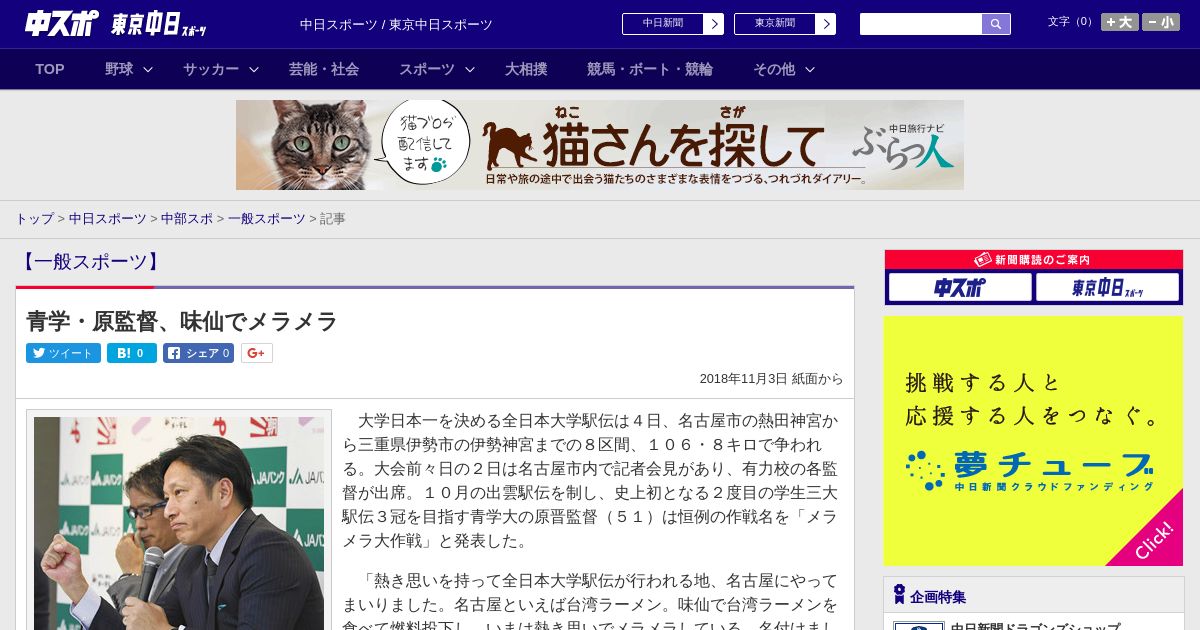Click the date text 2018年11月3日 紙面から
Viewport: 1200px width, 630px height.
tap(771, 379)
